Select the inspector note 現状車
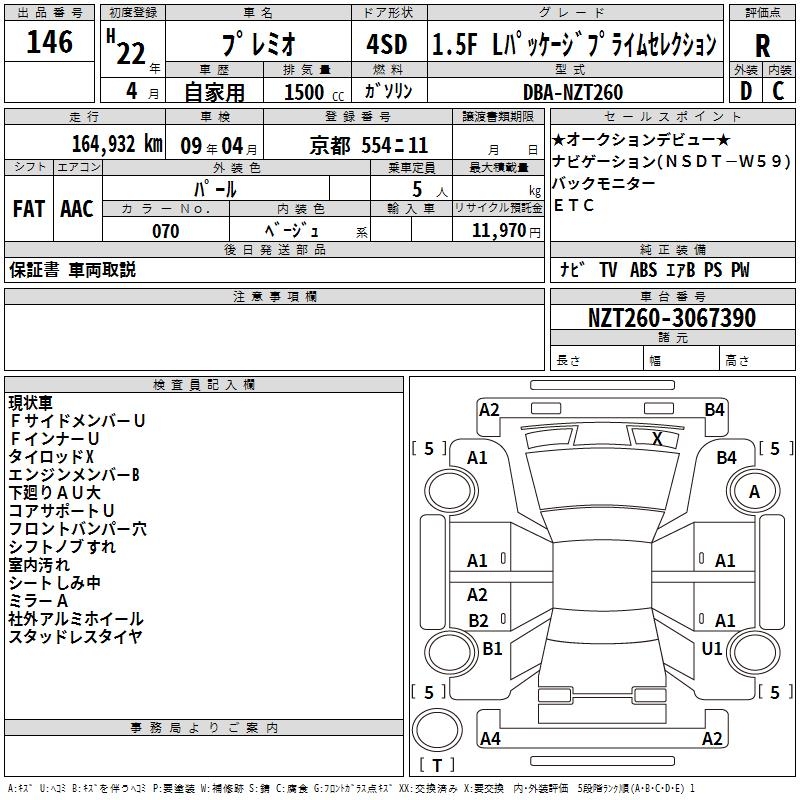800x800 pixels. 31,403
